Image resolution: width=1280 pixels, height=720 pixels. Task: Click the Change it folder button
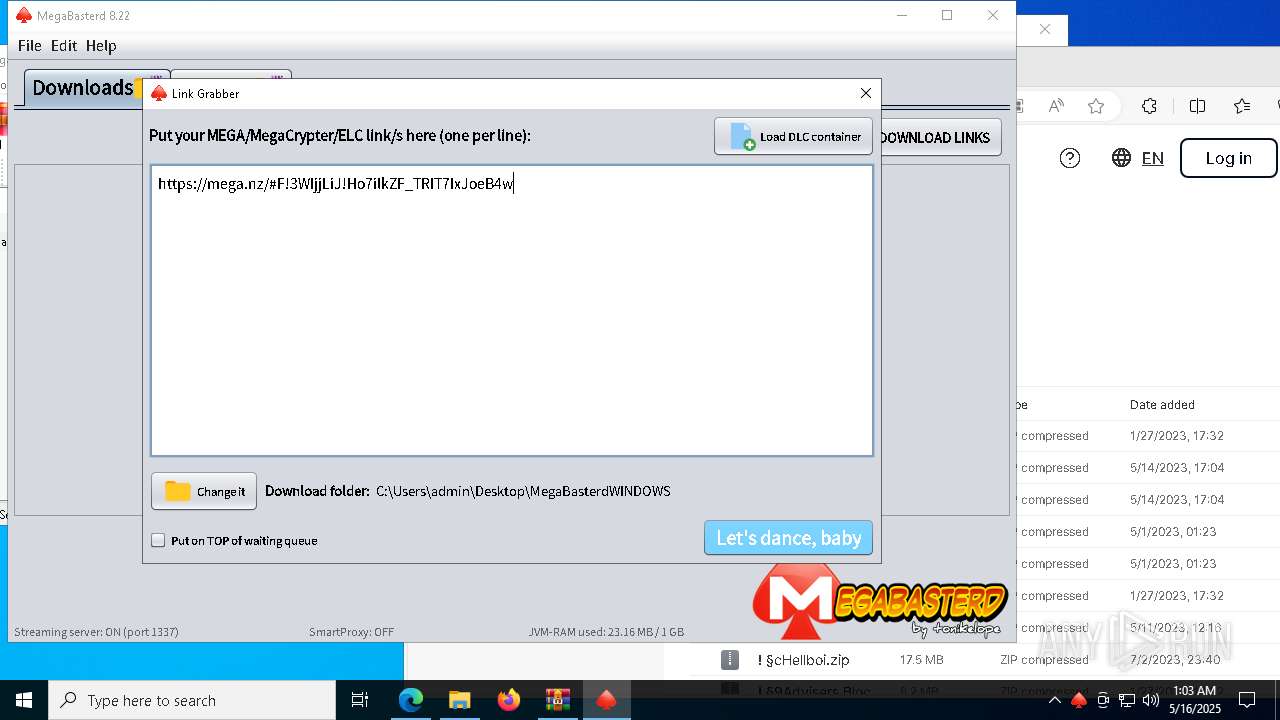[x=204, y=491]
